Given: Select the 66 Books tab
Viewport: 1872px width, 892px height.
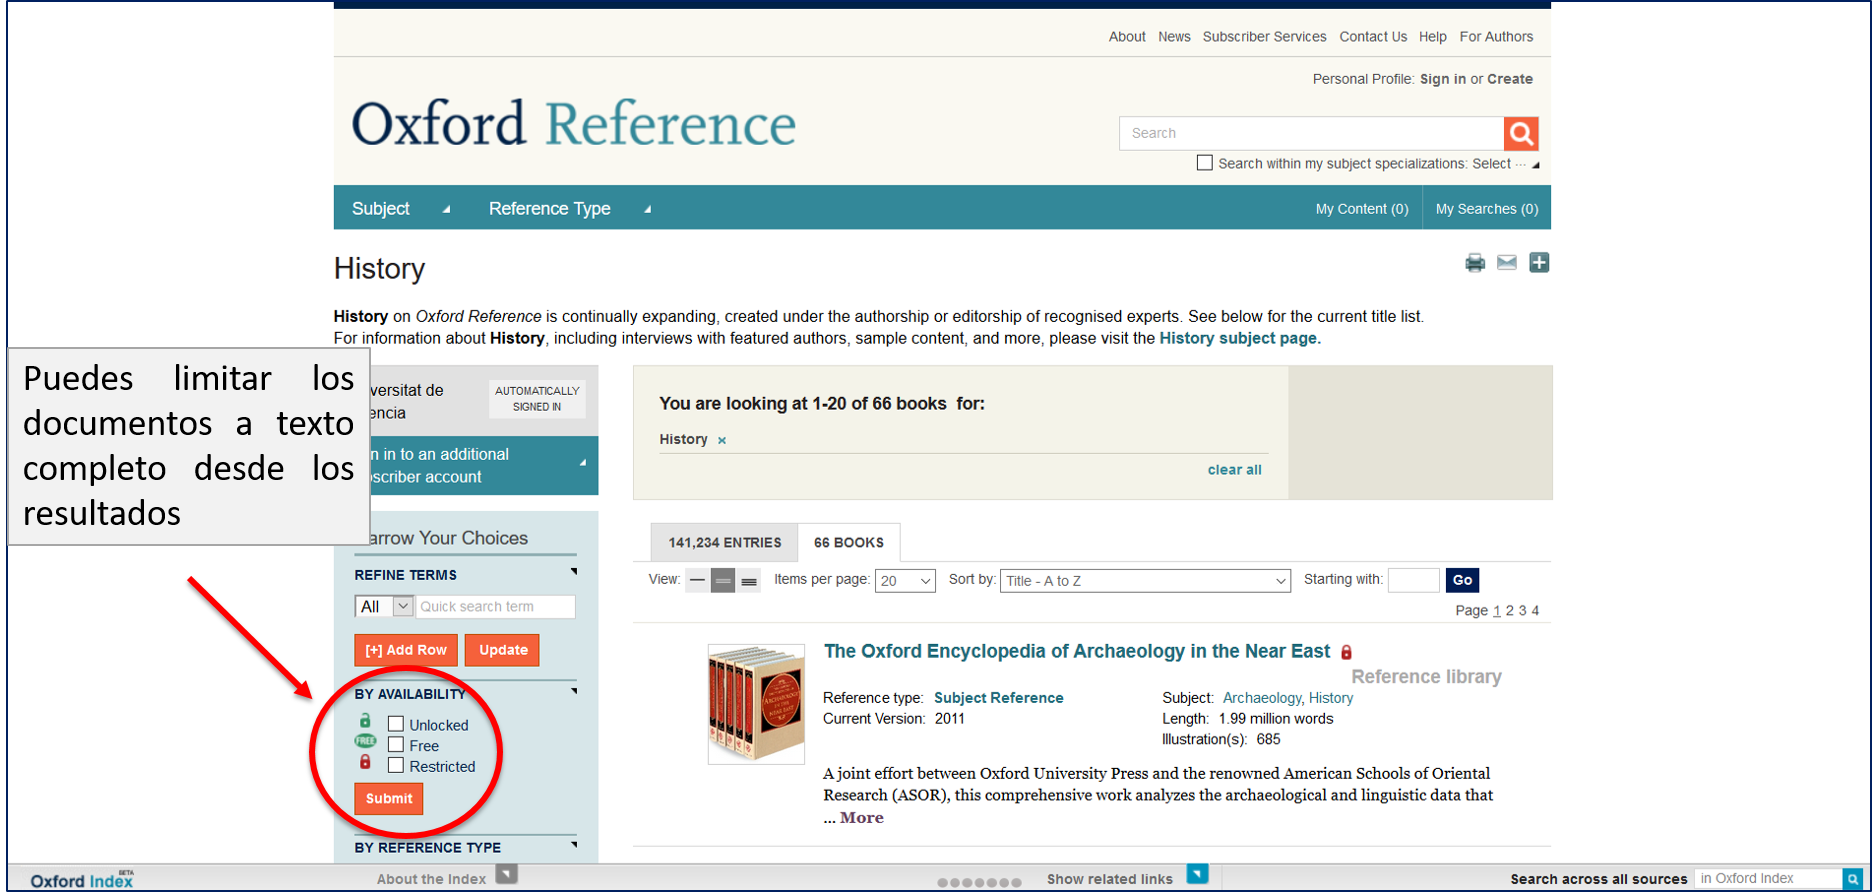Looking at the screenshot, I should click(849, 543).
